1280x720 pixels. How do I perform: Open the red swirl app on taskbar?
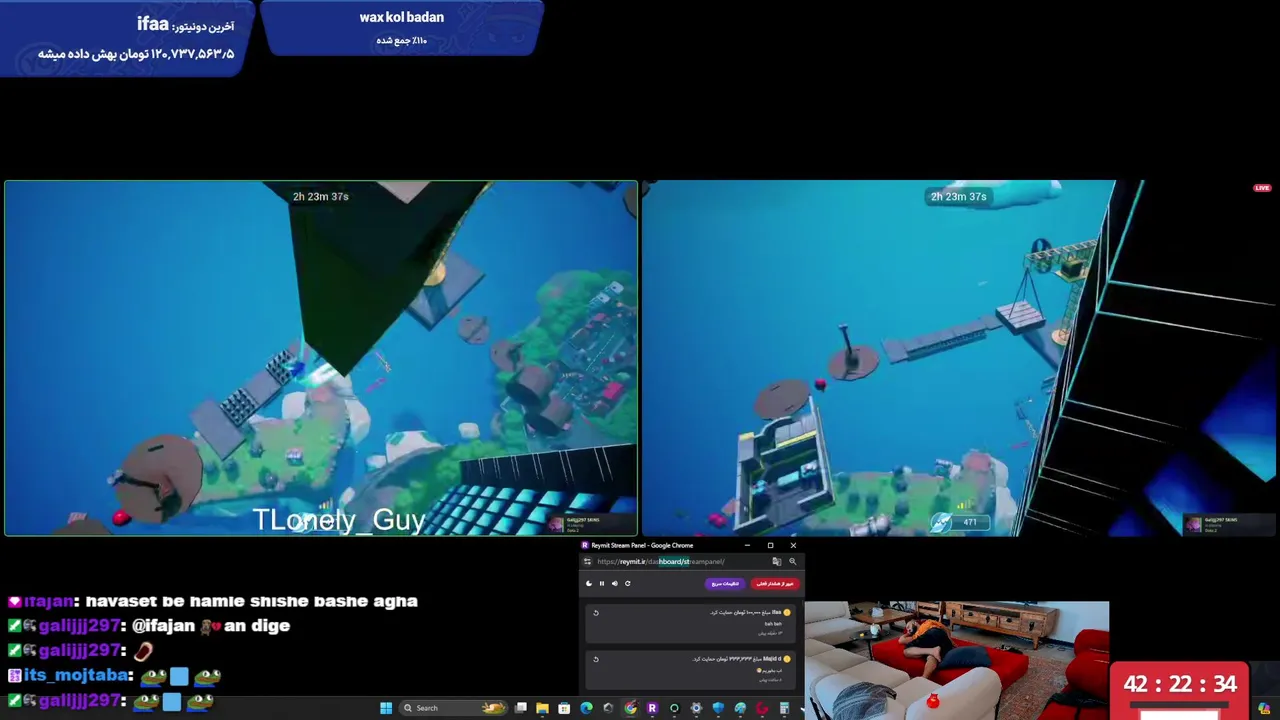[762, 708]
